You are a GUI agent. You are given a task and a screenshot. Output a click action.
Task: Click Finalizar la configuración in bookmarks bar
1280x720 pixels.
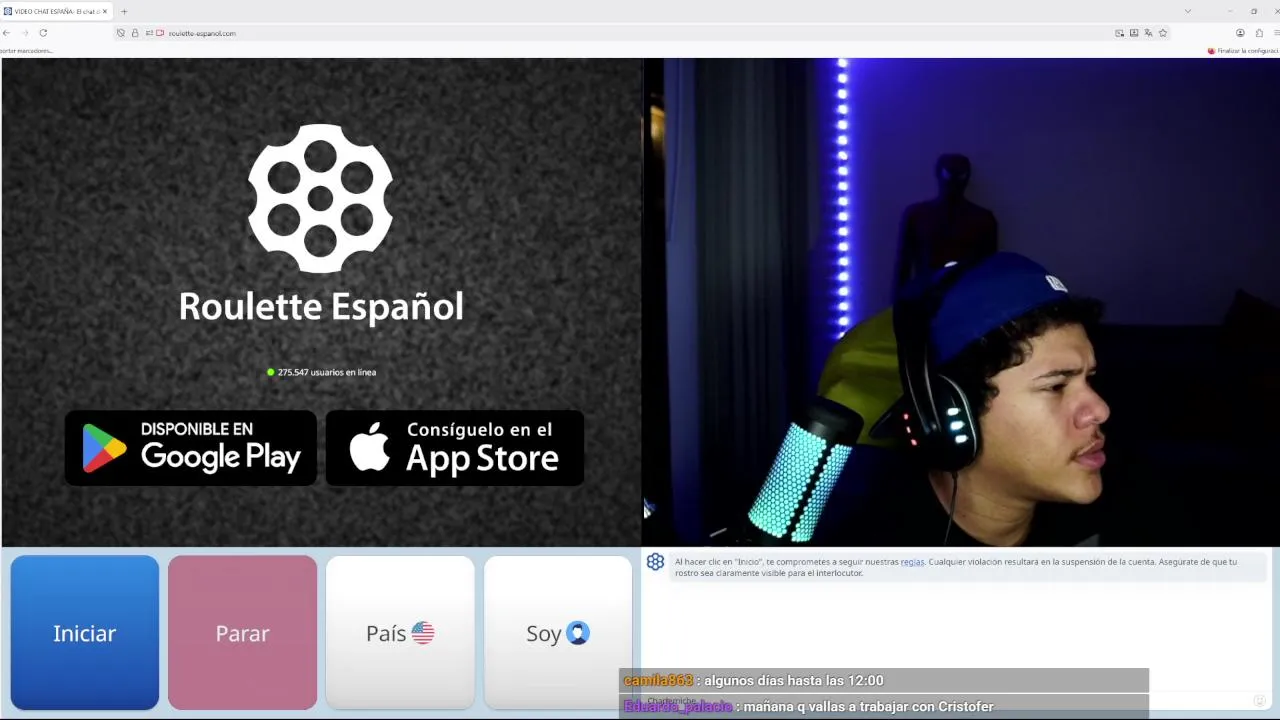[x=1243, y=50]
